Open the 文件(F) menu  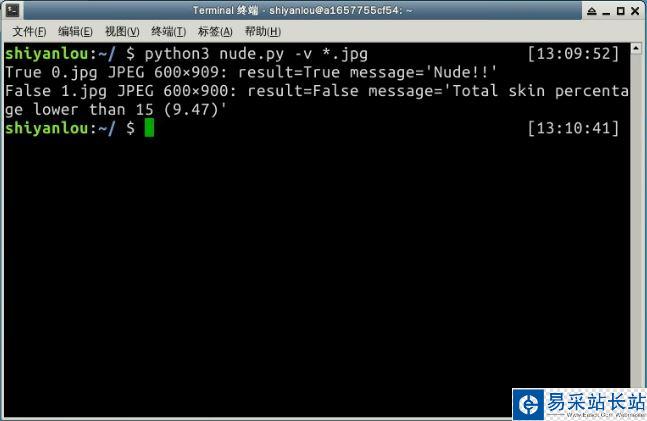pos(29,32)
